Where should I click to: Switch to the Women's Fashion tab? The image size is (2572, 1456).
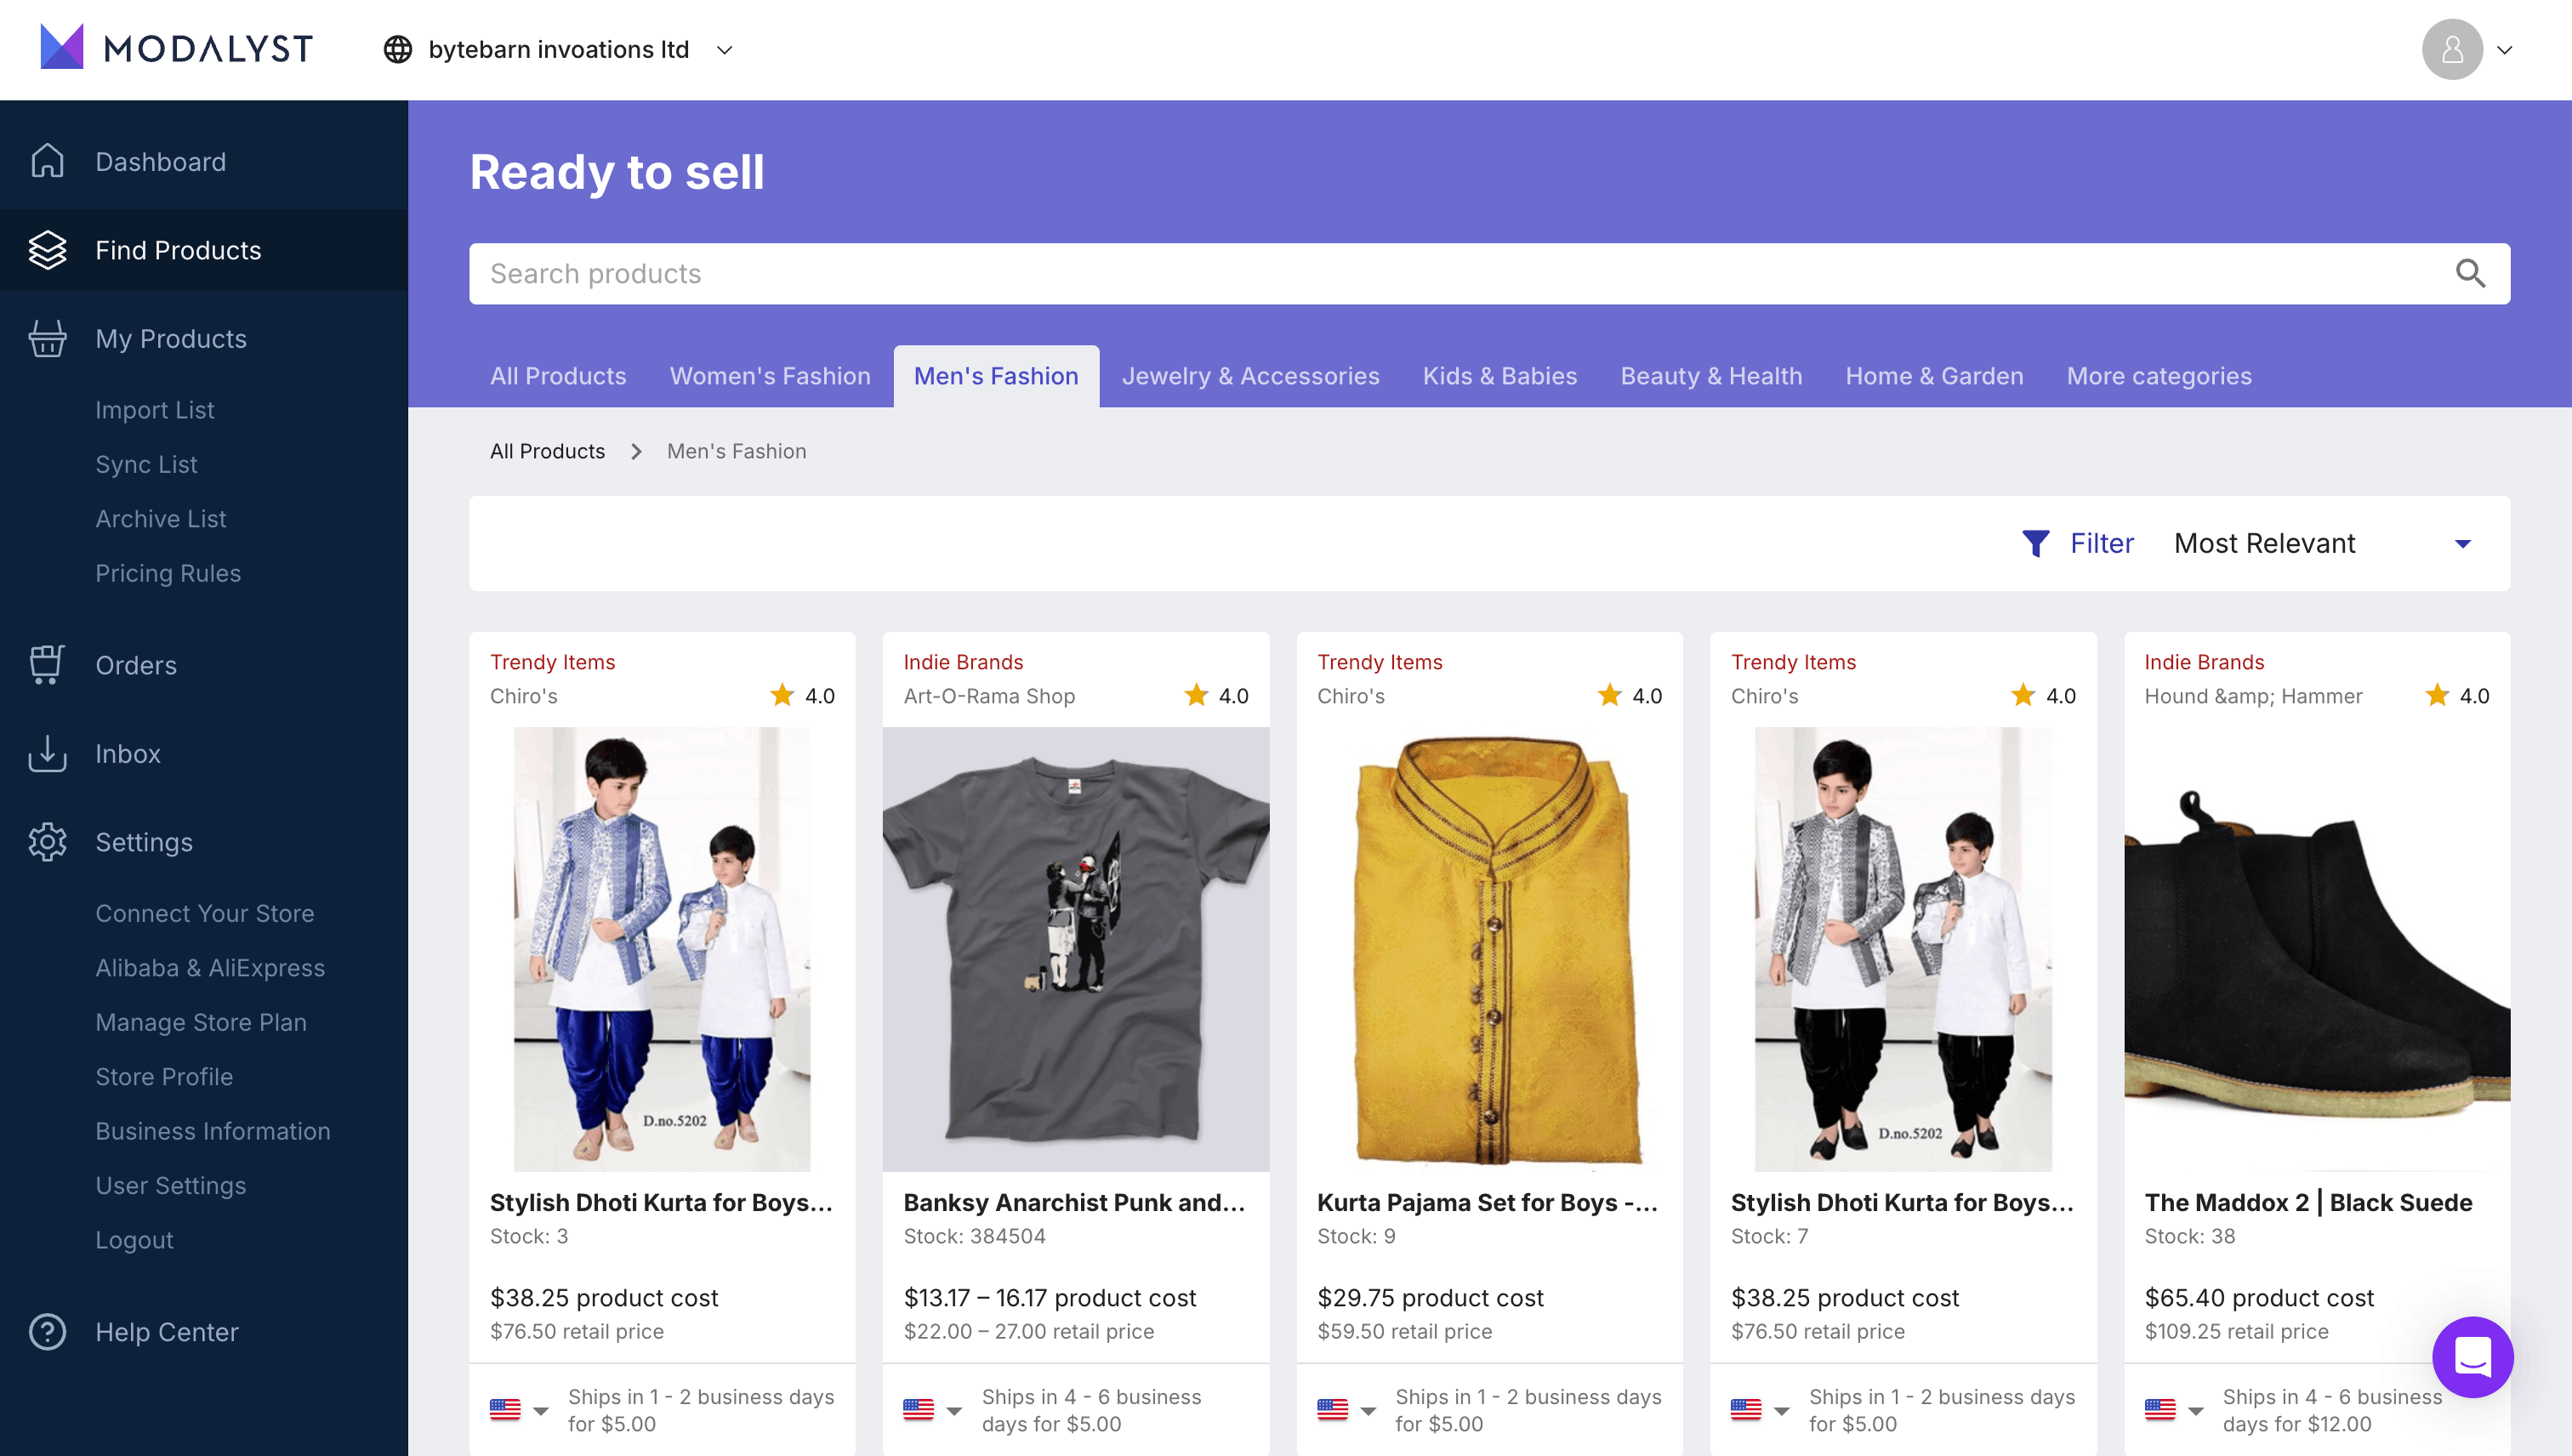coord(769,376)
